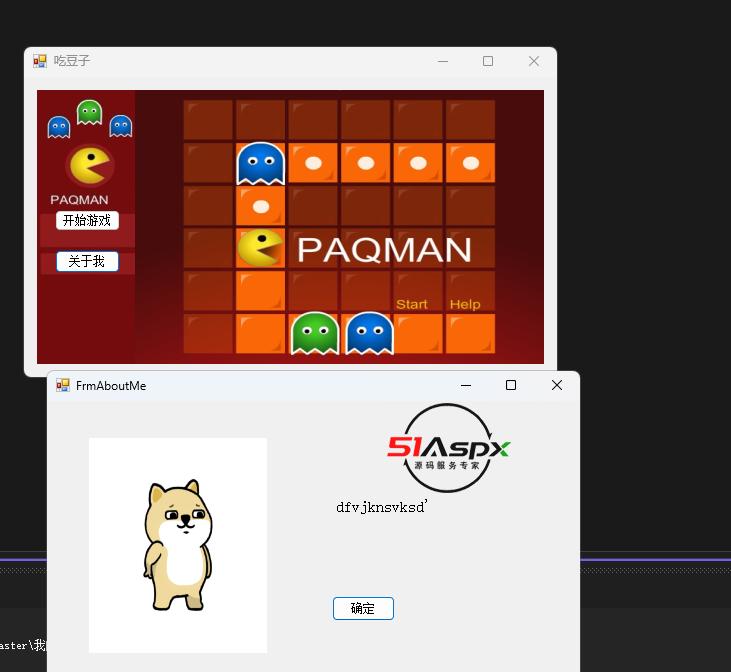Click the 51Aspx logo image
Screen dimensions: 731x672
[448, 448]
